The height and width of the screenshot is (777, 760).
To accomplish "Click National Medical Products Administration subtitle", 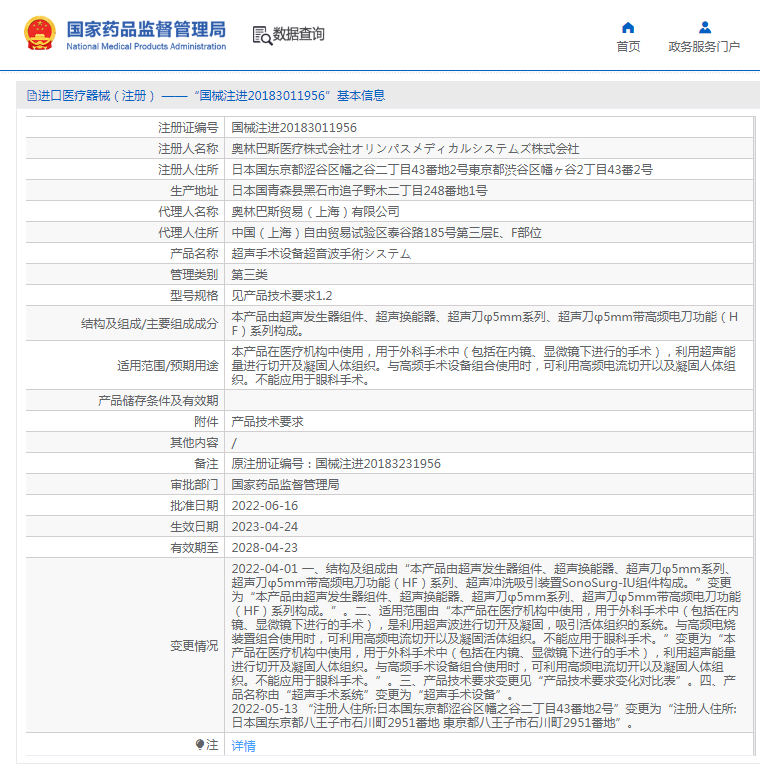I will tap(146, 47).
